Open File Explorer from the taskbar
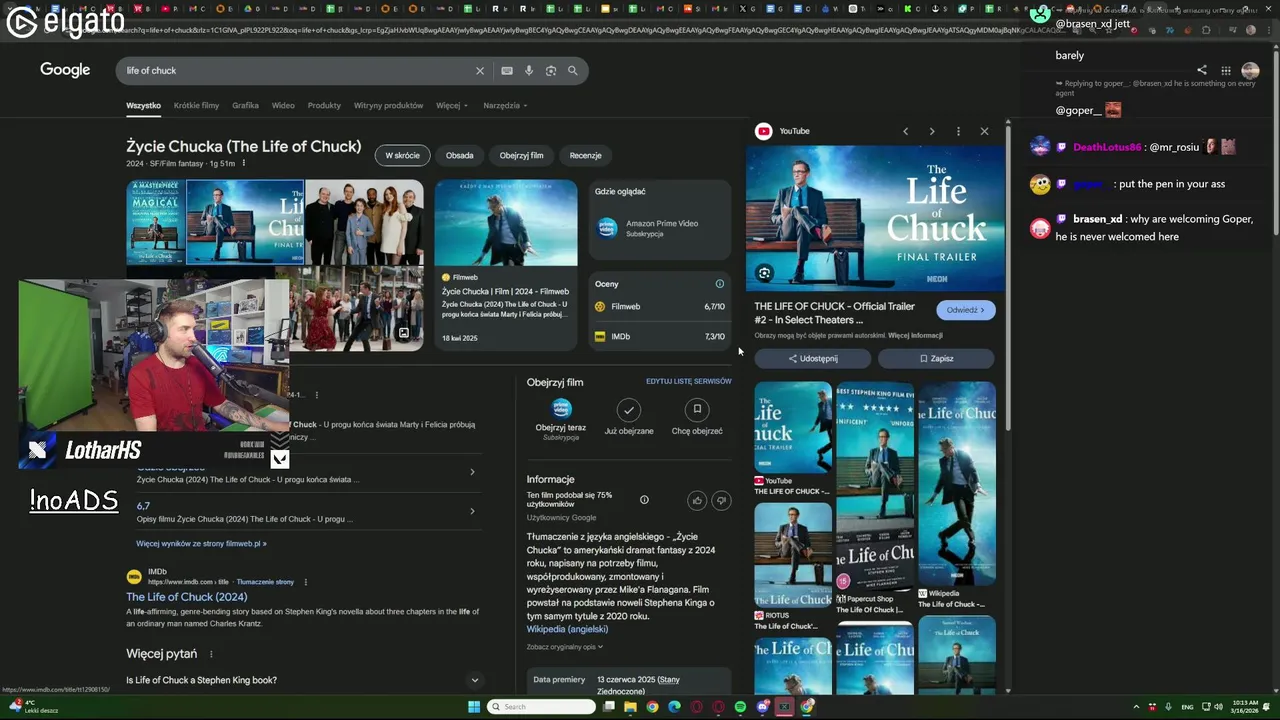Screen dimensions: 1280x720 tap(630, 707)
